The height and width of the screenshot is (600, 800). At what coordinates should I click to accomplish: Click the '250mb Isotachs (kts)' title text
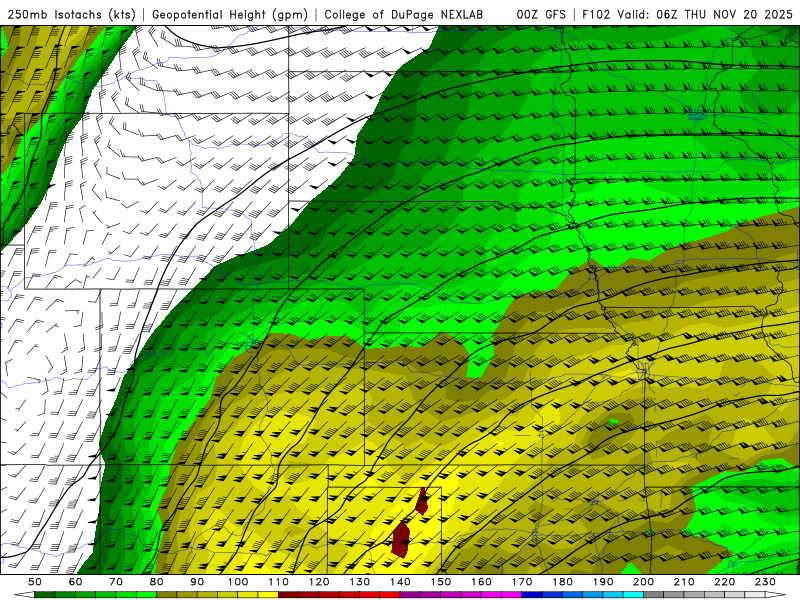[x=71, y=14]
